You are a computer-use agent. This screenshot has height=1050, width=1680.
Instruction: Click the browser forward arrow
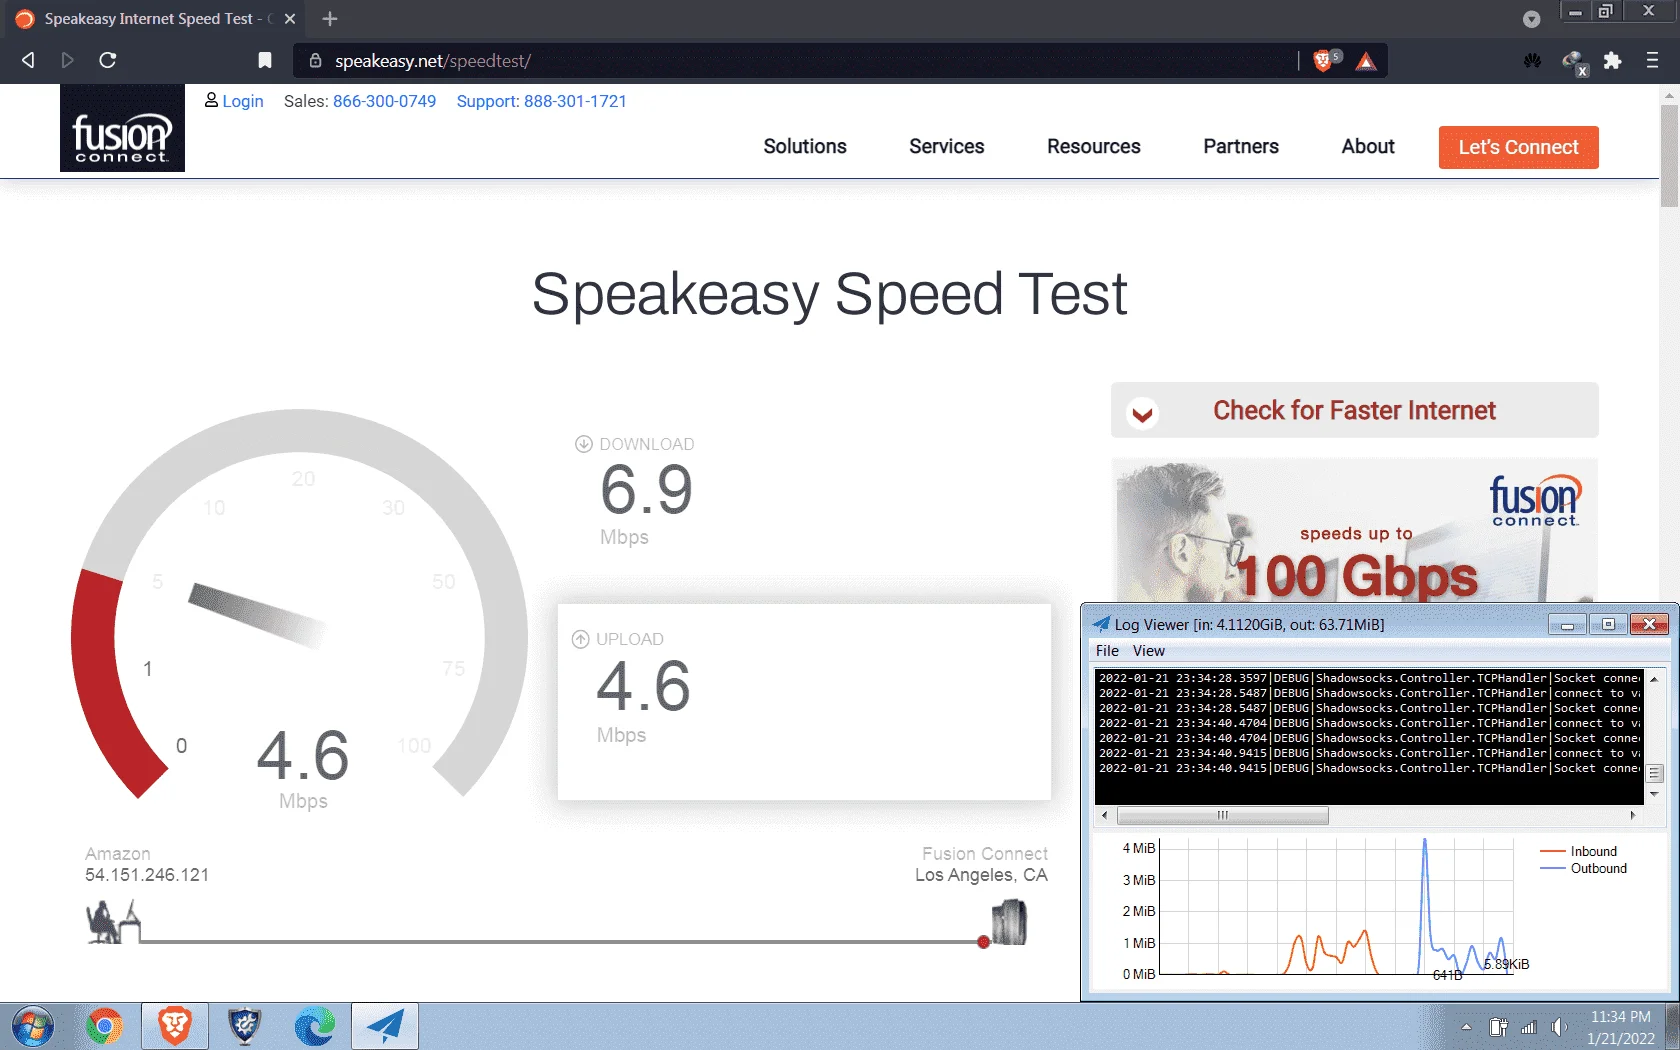pyautogui.click(x=68, y=60)
